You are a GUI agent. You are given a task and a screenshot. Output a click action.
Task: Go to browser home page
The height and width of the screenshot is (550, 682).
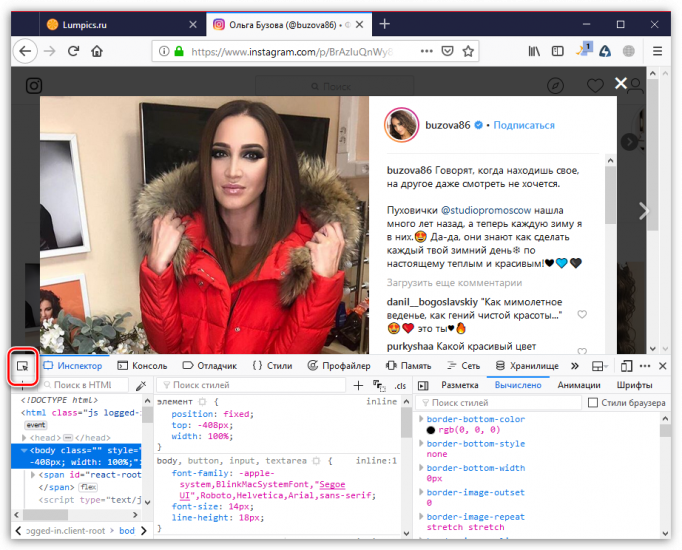pos(97,51)
